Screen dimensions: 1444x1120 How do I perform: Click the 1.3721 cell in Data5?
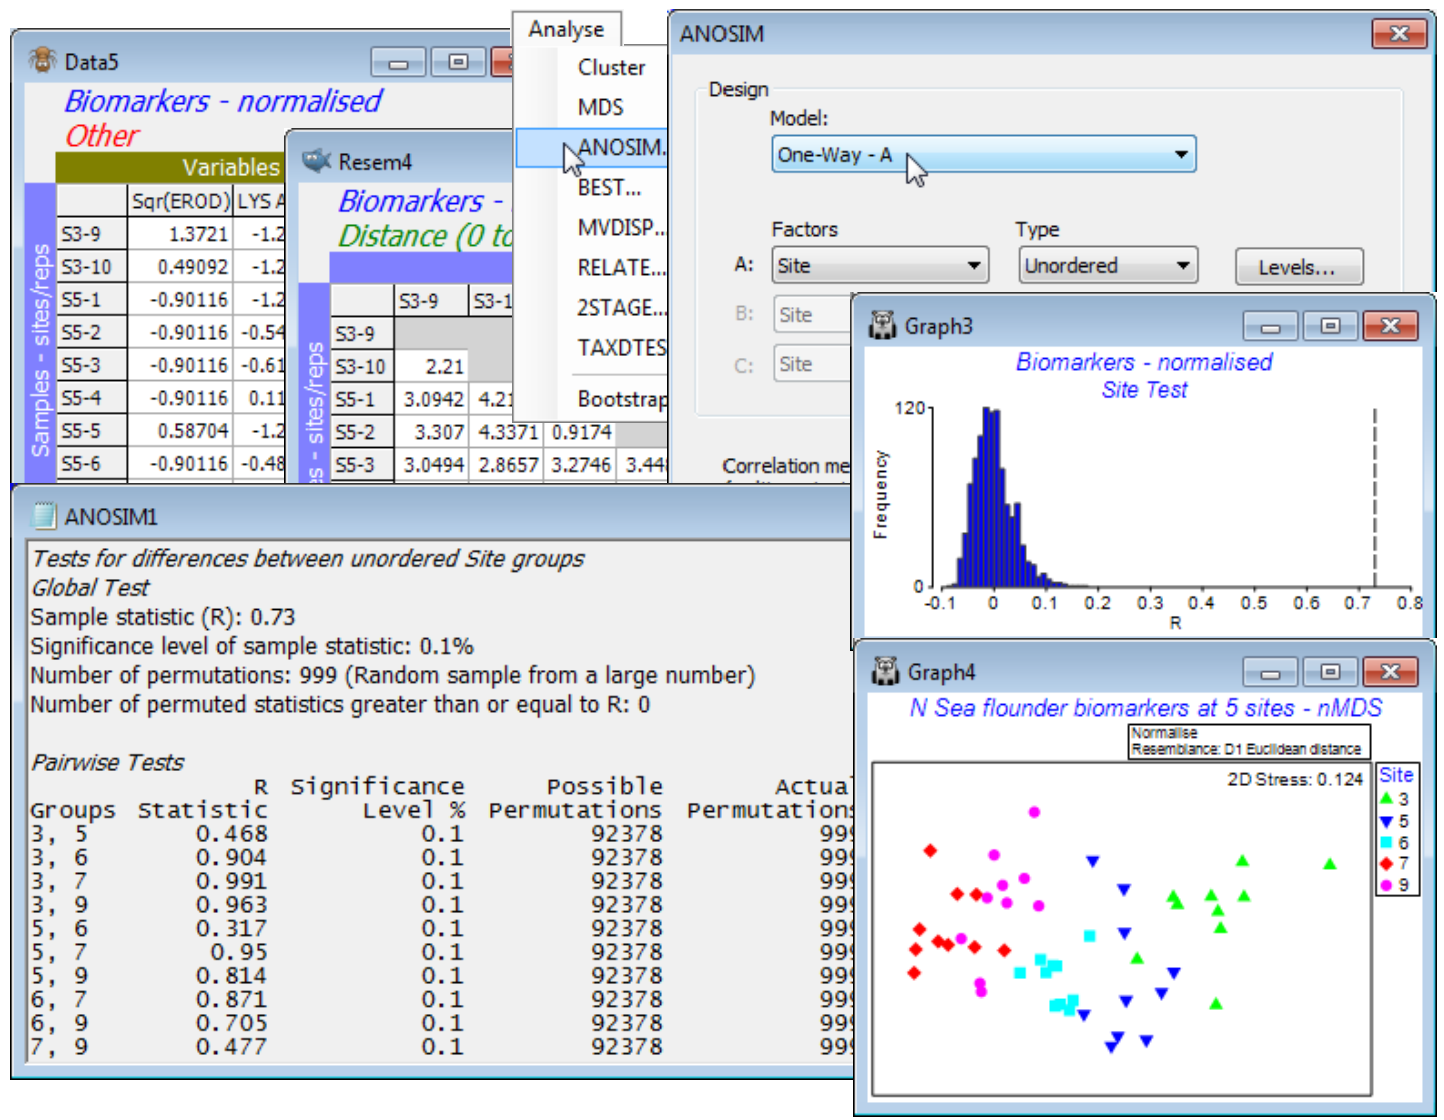181,234
